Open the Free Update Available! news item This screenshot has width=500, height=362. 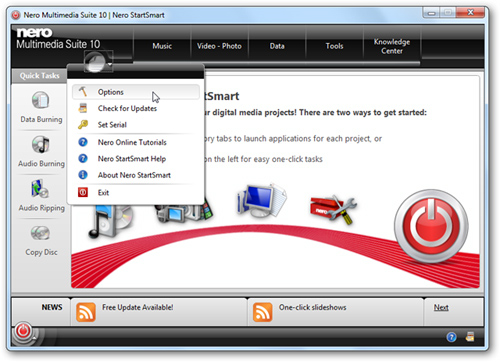pos(138,307)
